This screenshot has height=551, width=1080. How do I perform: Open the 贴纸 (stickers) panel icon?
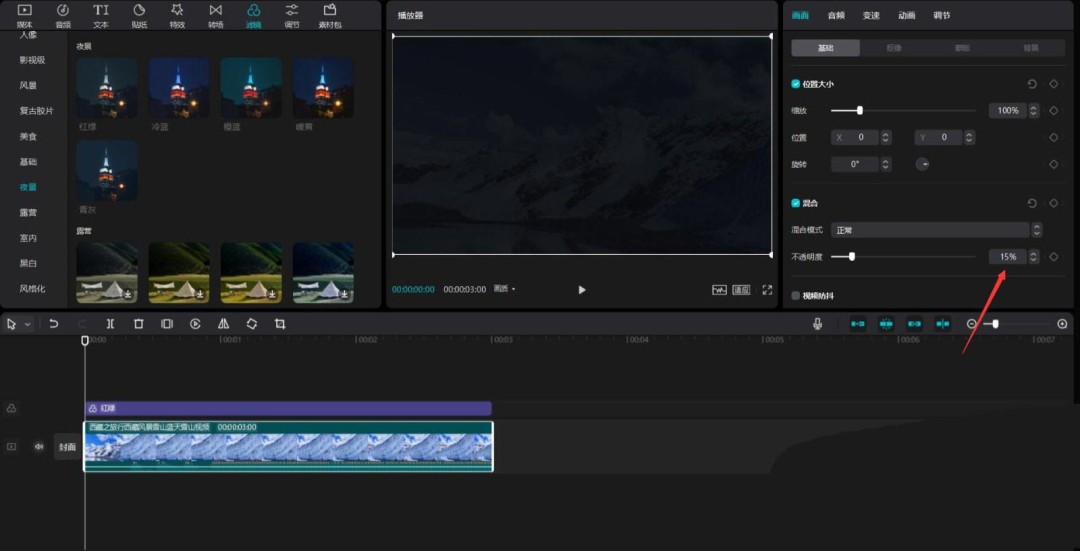pyautogui.click(x=139, y=14)
